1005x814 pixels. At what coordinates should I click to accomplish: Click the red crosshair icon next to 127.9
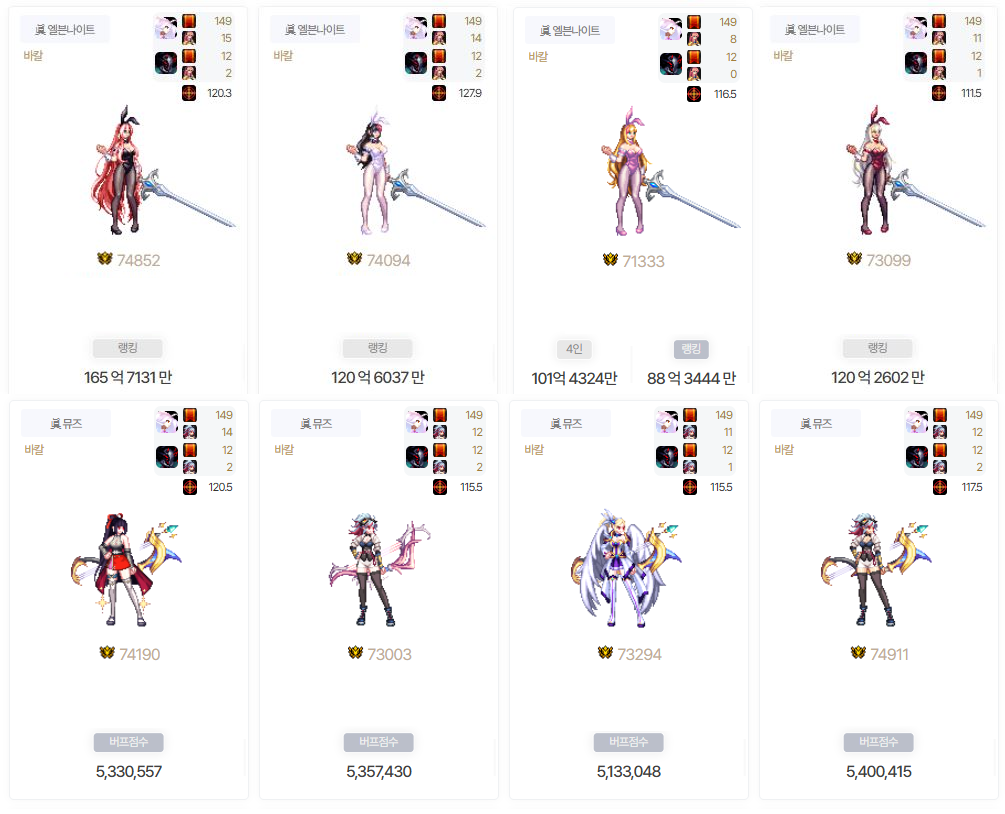click(x=439, y=93)
